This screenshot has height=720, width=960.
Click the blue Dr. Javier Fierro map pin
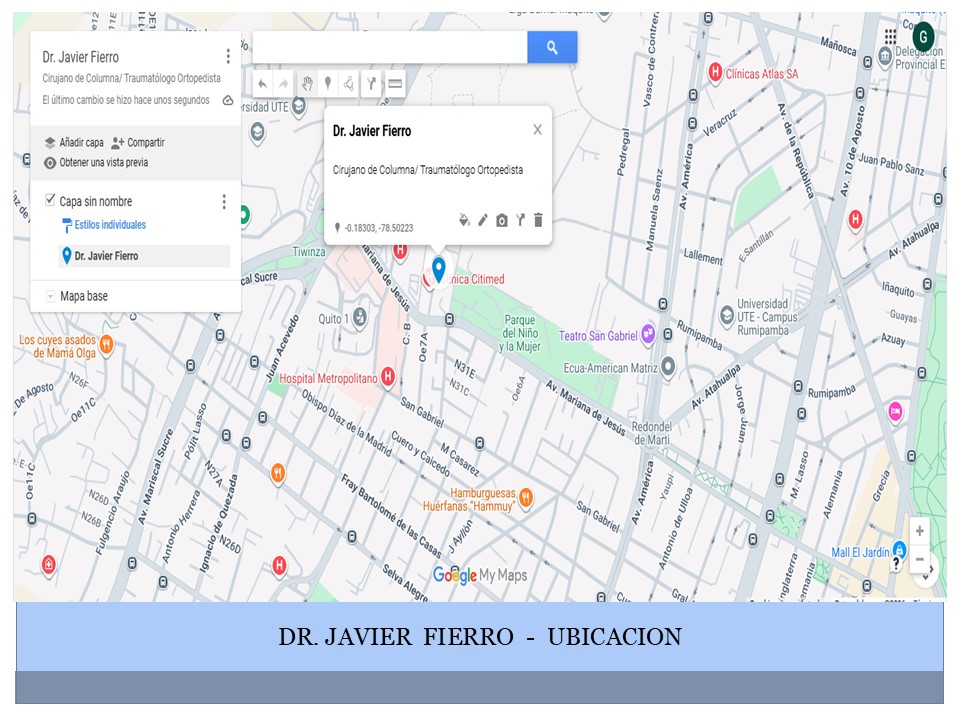[x=438, y=269]
